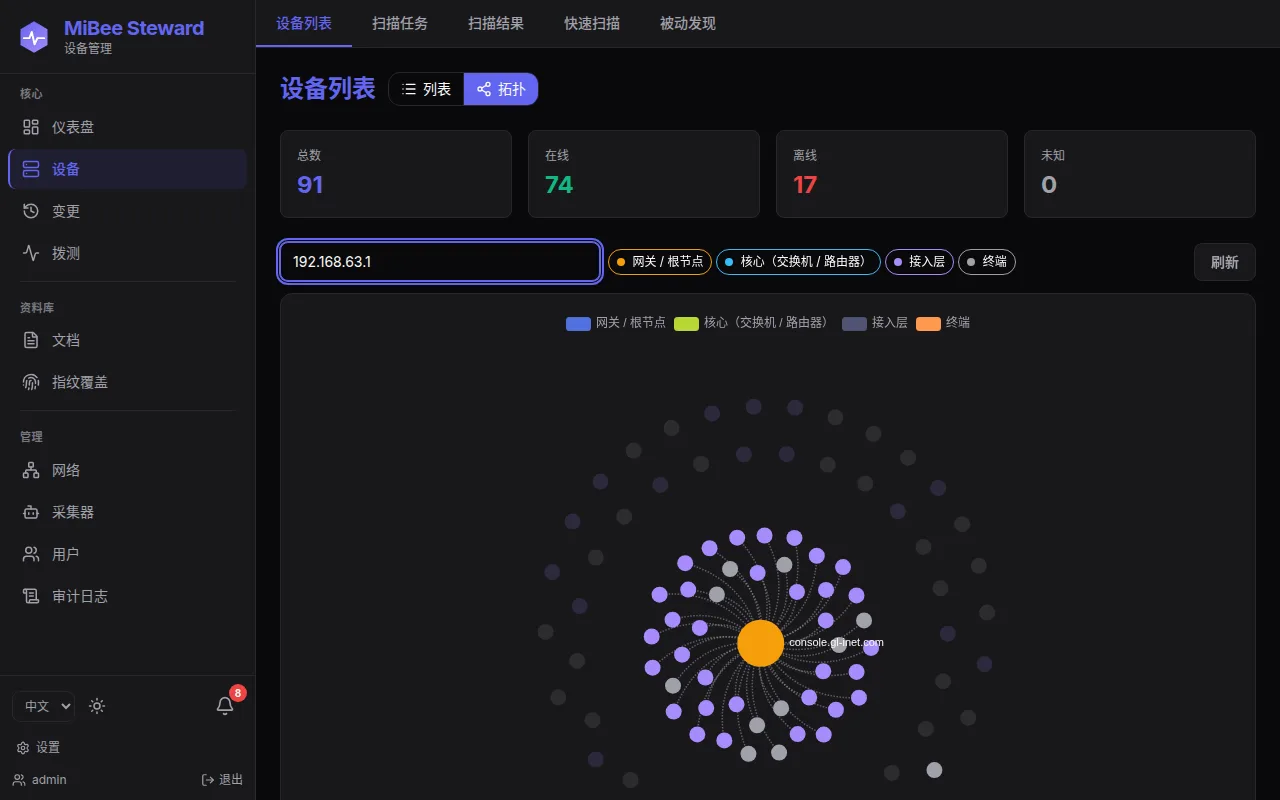Open the 采集器 collector page
Screen dimensions: 1280x800
pyautogui.click(x=127, y=512)
